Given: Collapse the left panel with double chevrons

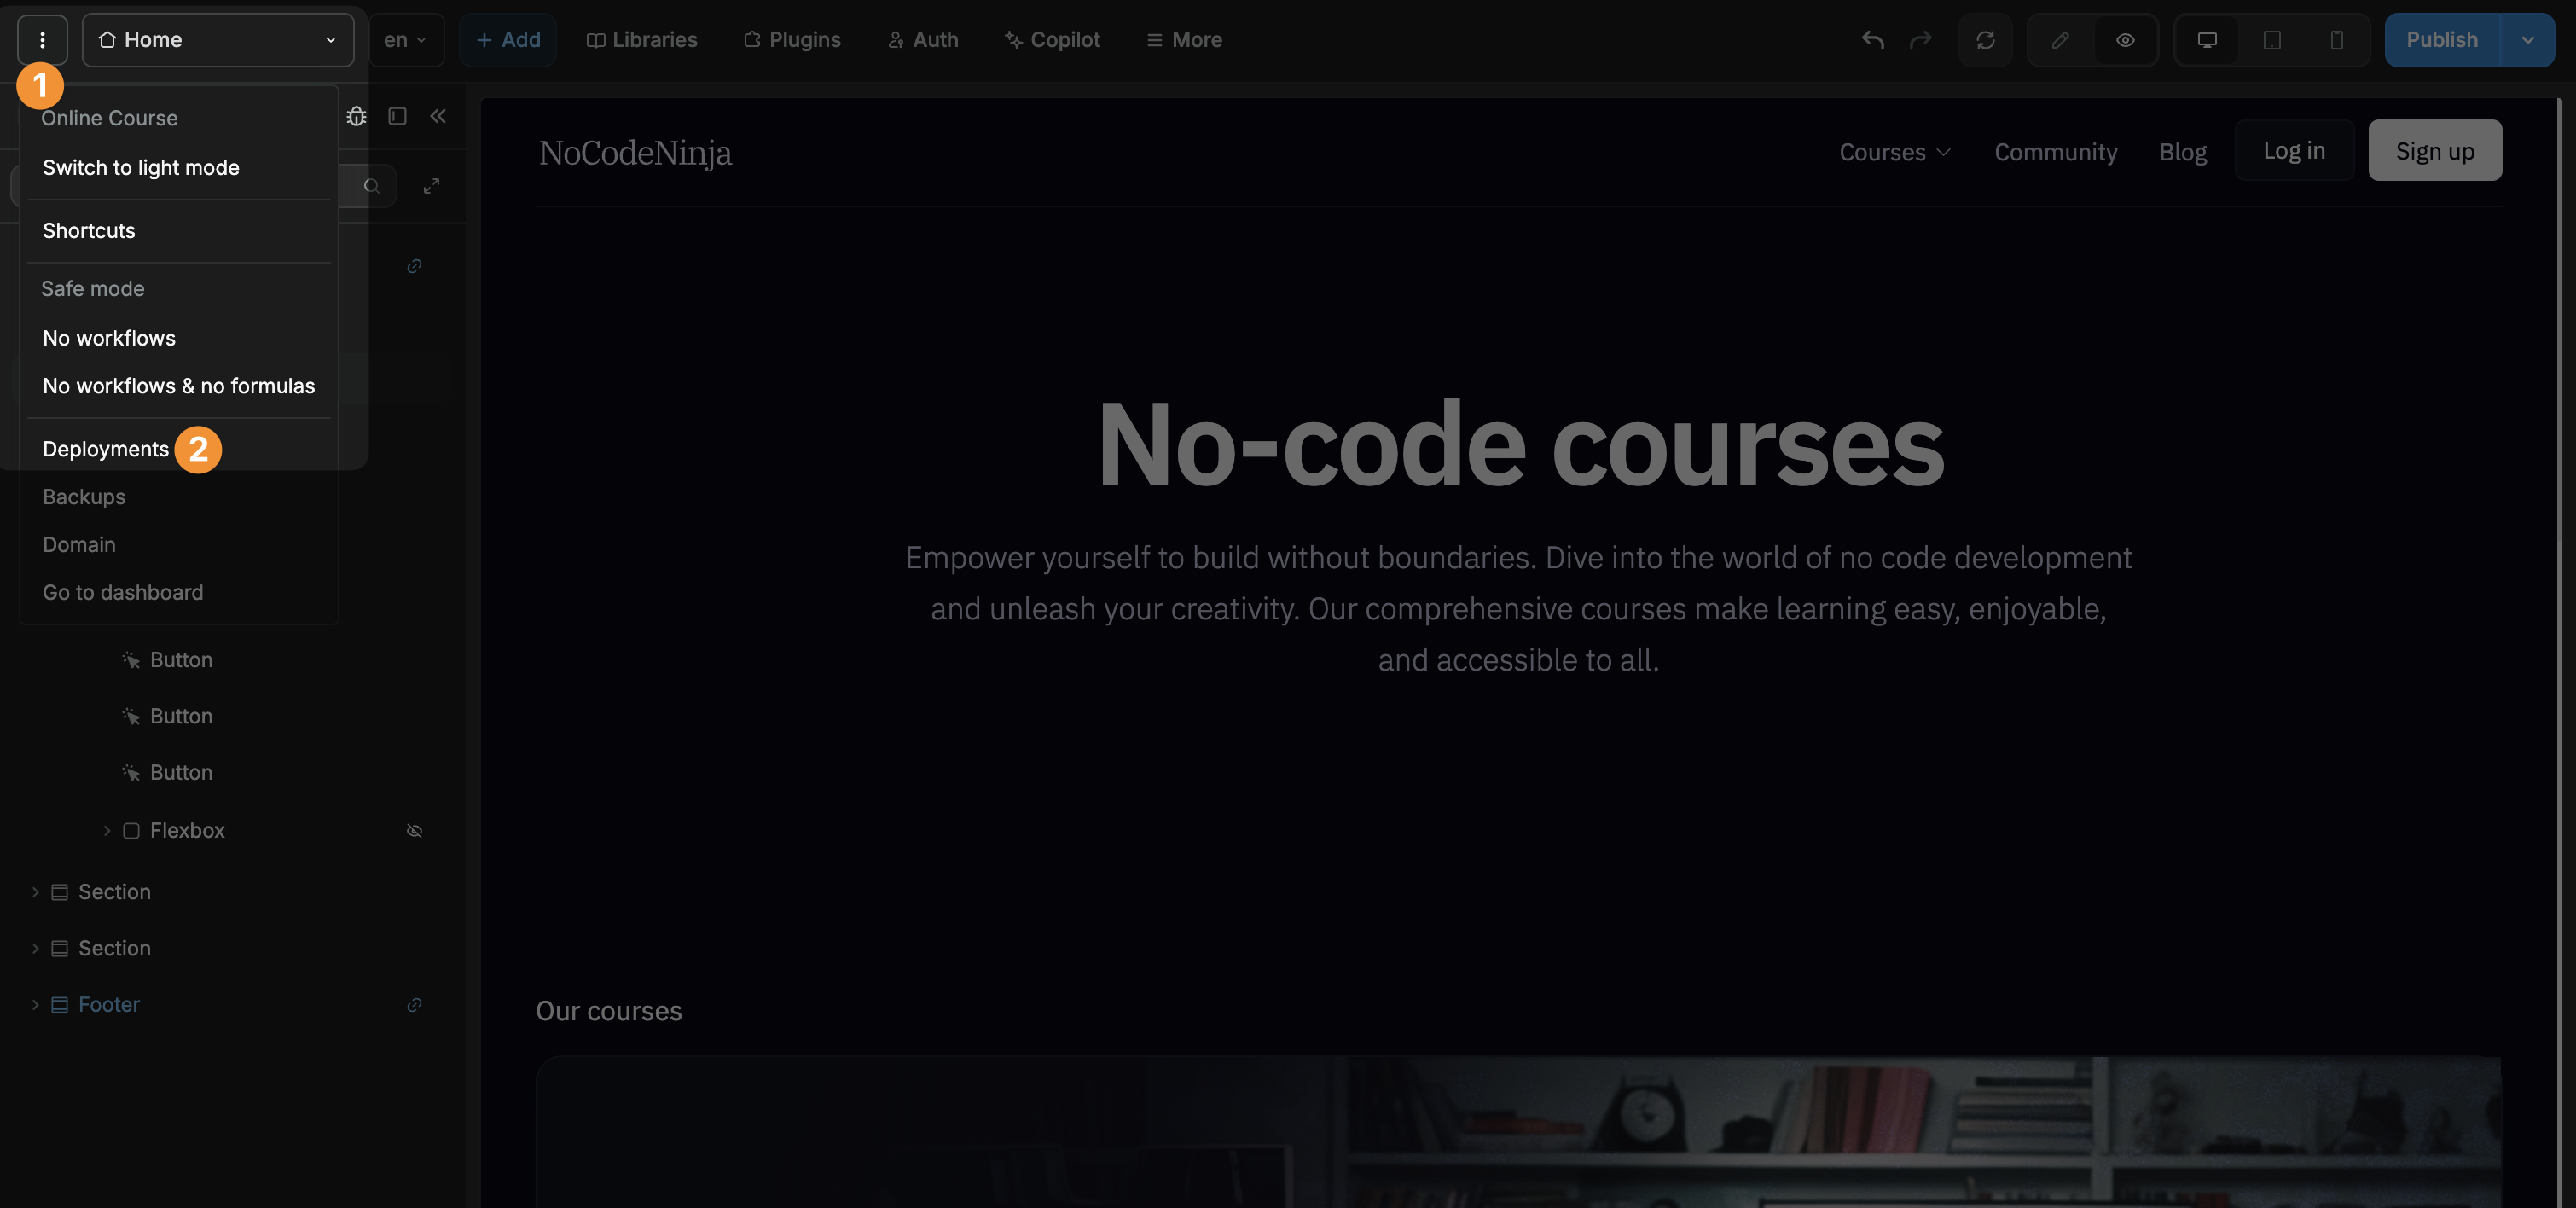Looking at the screenshot, I should tap(438, 116).
